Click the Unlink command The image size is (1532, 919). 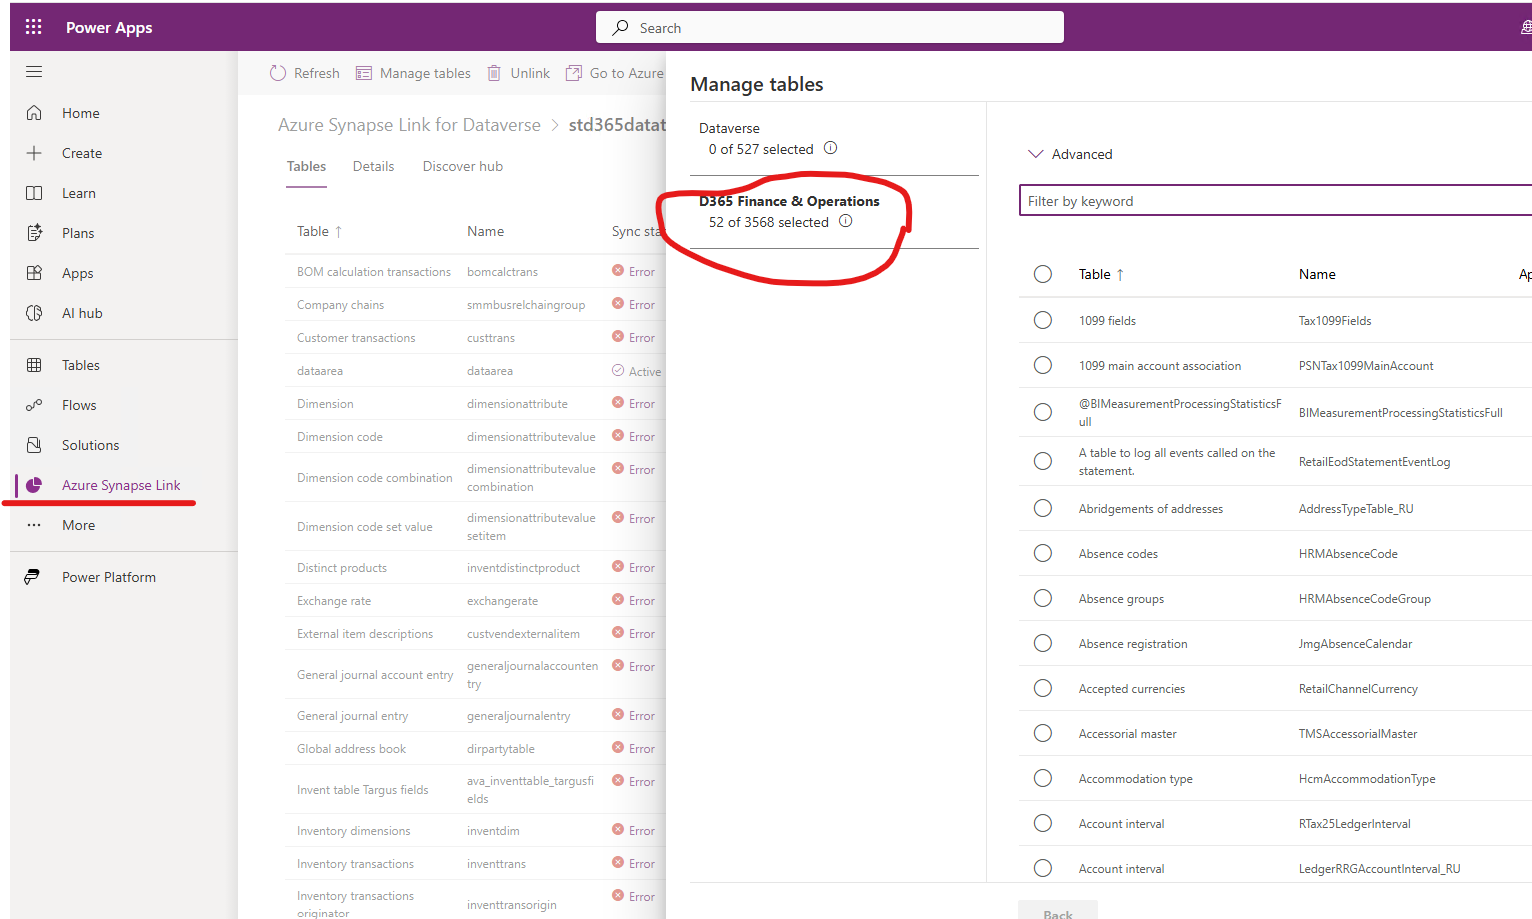point(518,73)
